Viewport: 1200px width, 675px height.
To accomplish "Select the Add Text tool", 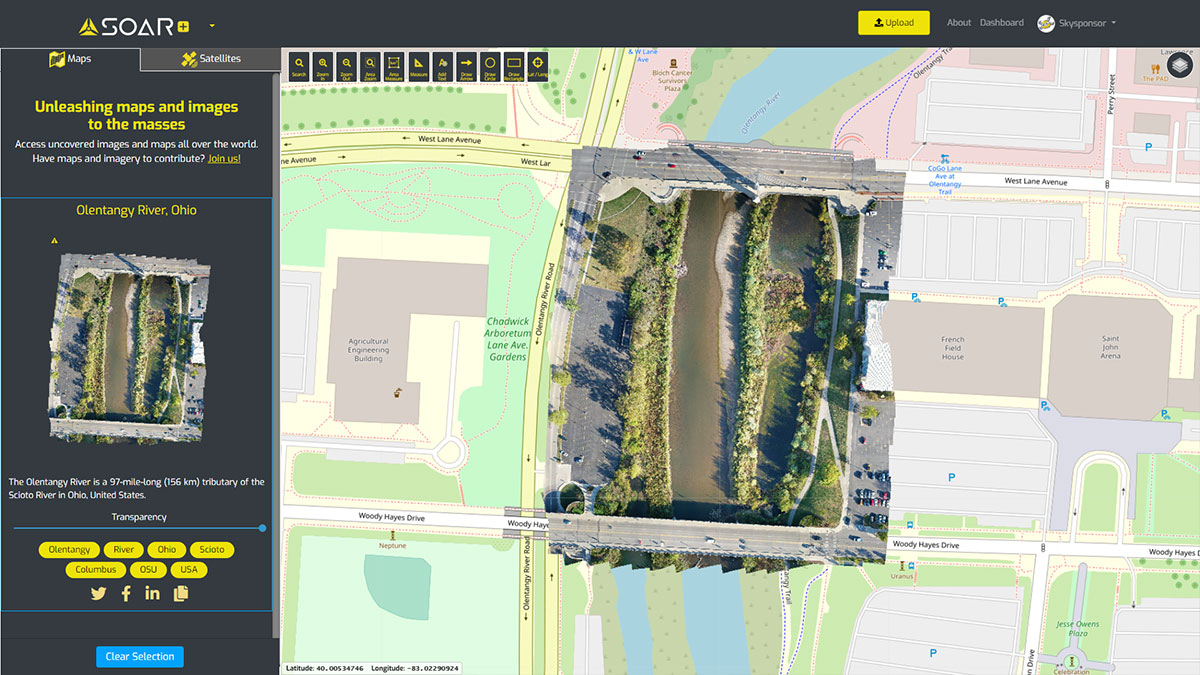I will click(x=442, y=65).
